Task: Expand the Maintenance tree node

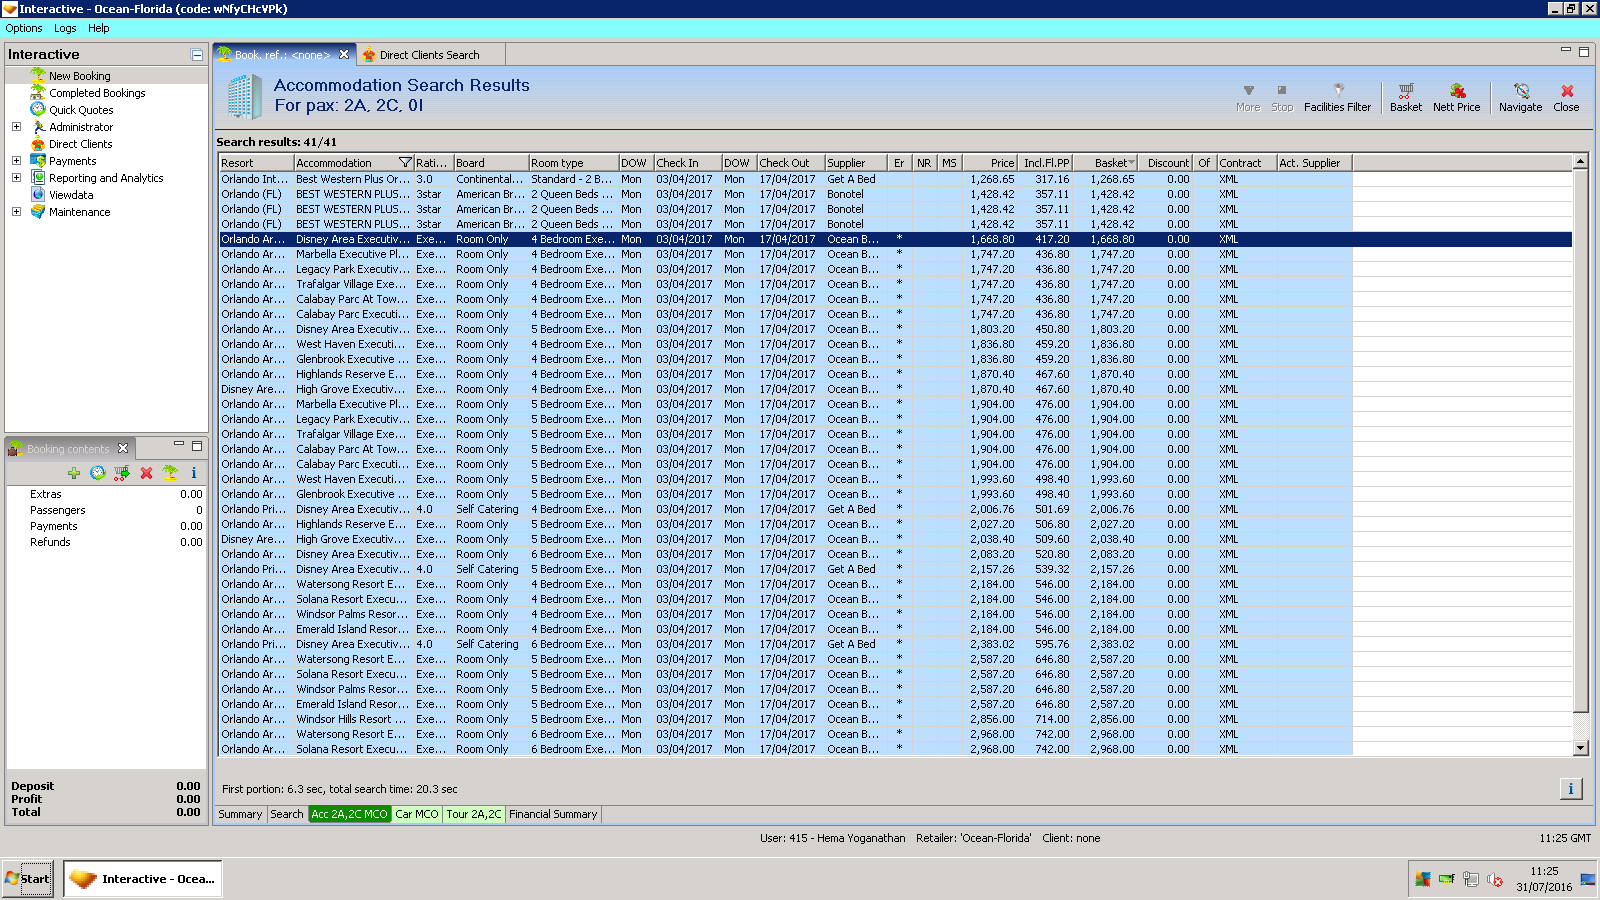Action: coord(16,212)
